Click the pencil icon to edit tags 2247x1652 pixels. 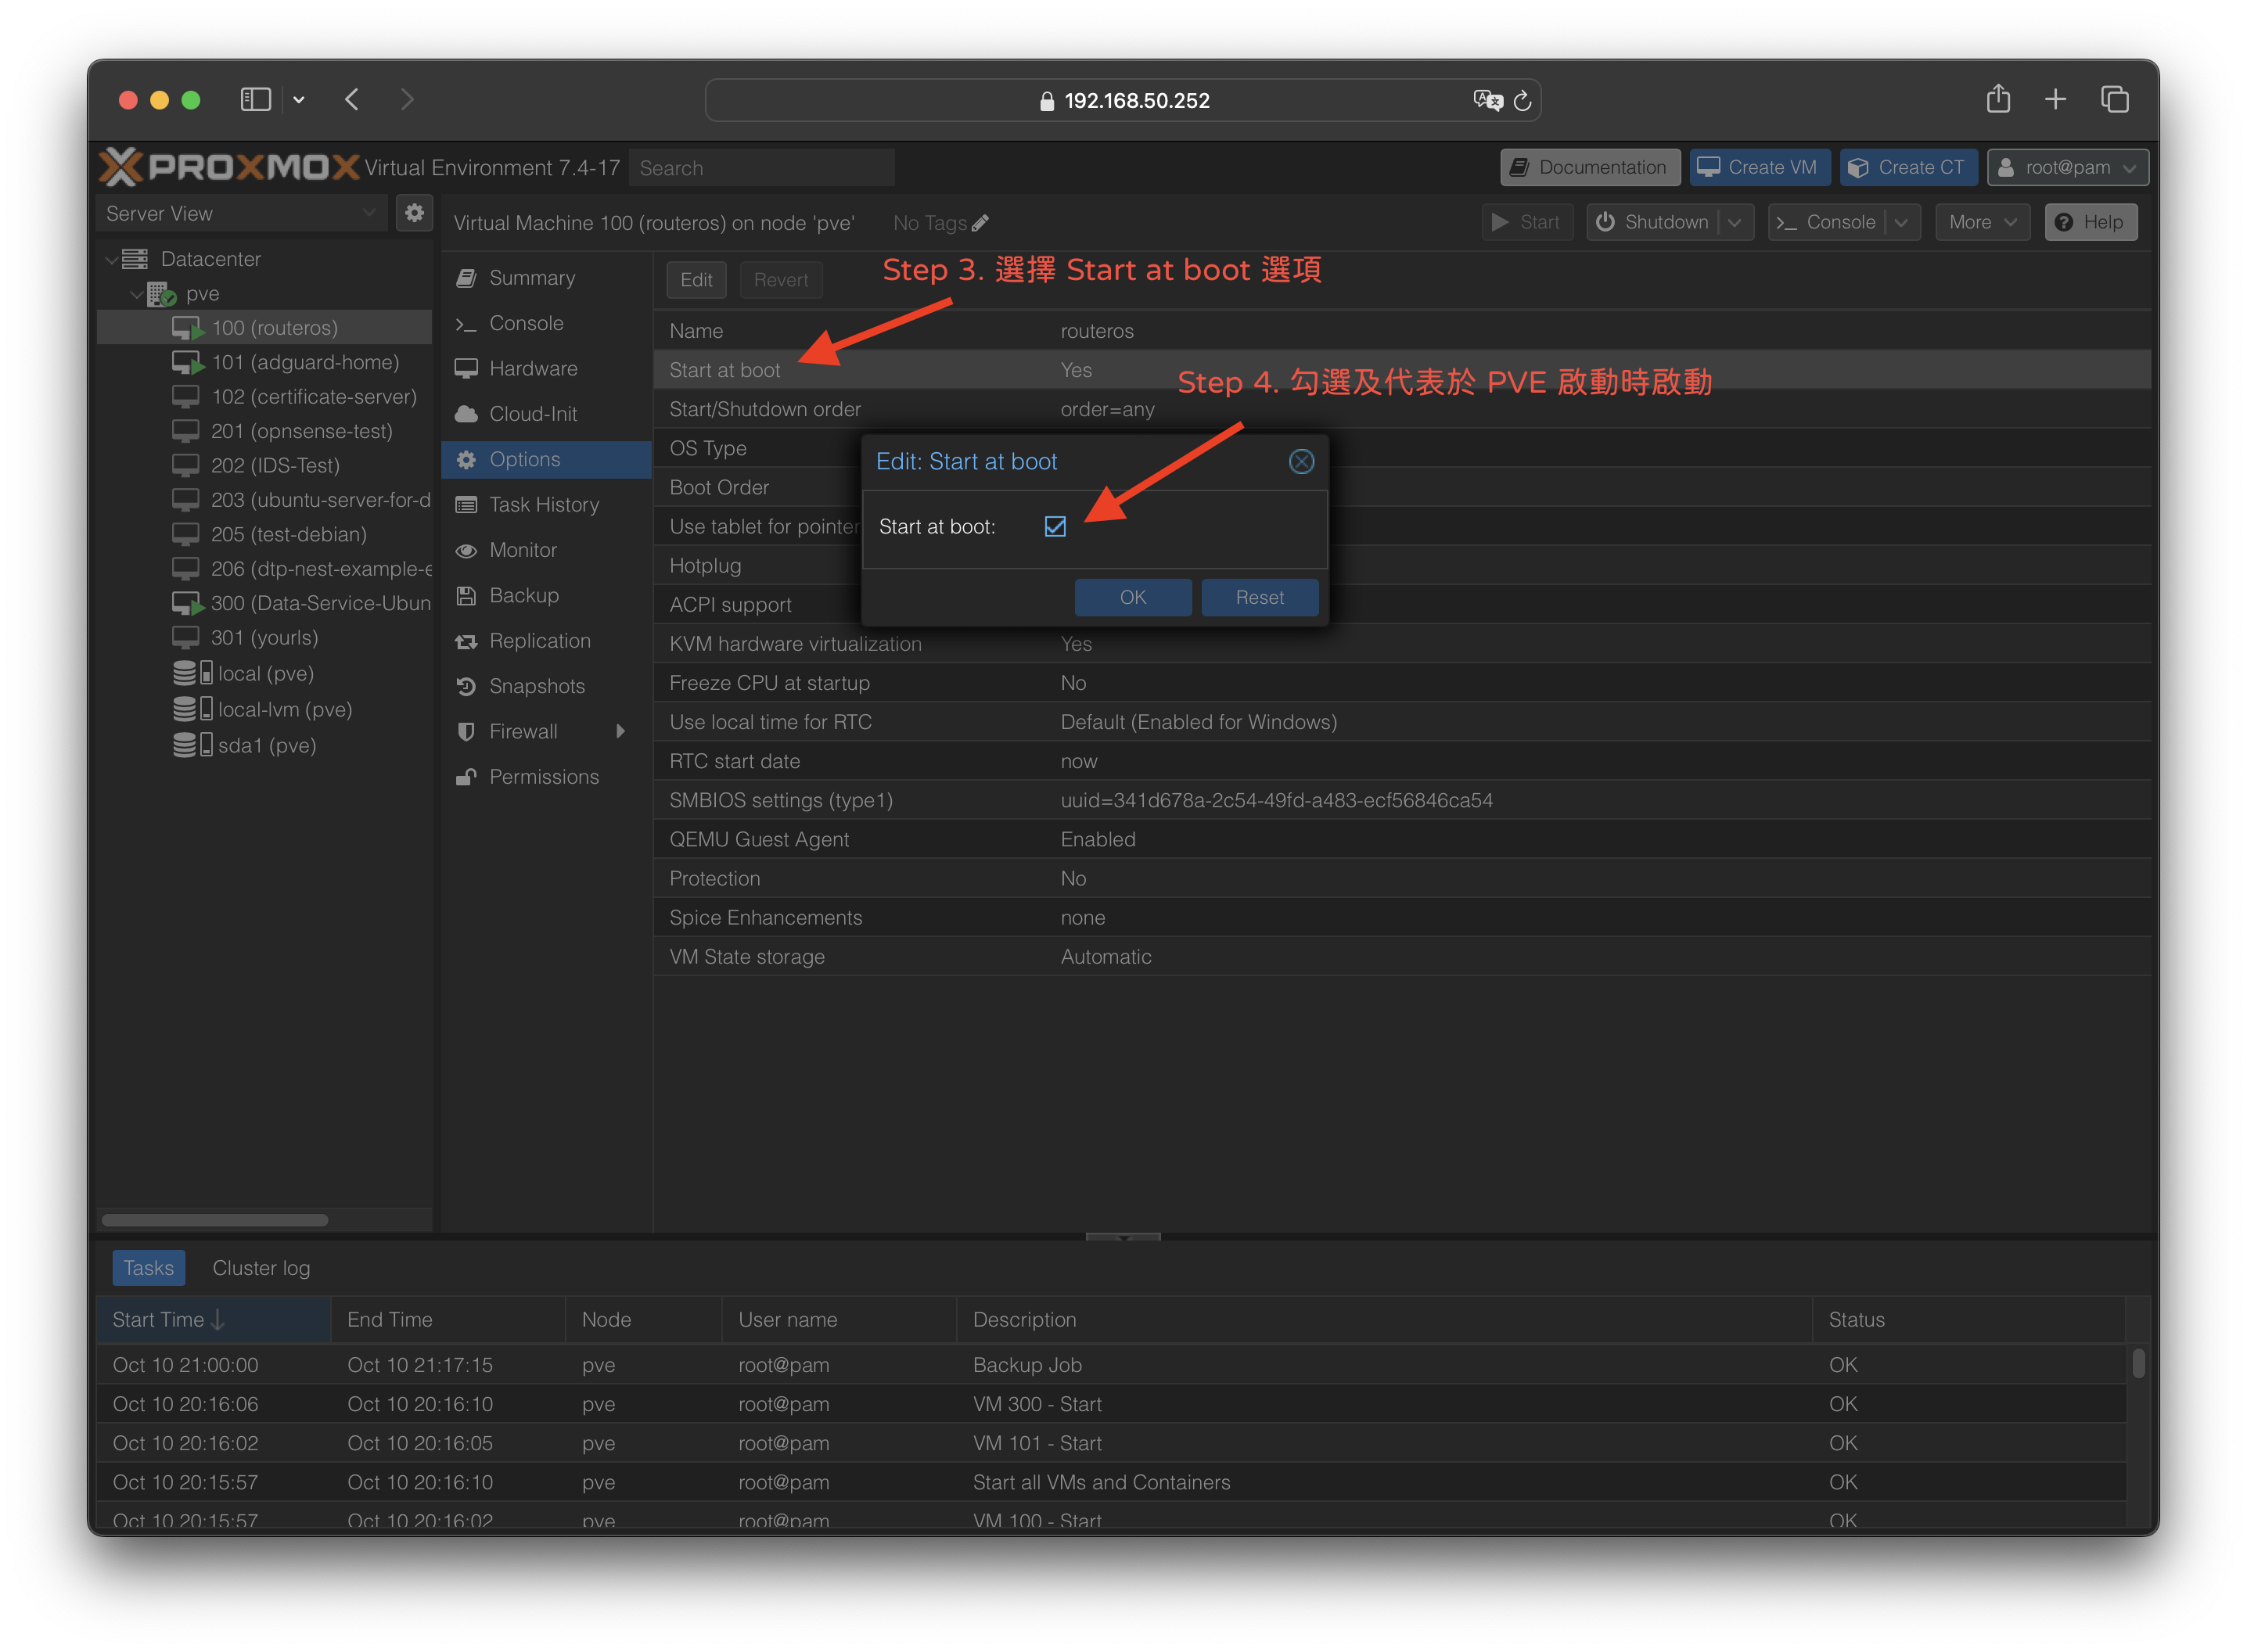(980, 223)
